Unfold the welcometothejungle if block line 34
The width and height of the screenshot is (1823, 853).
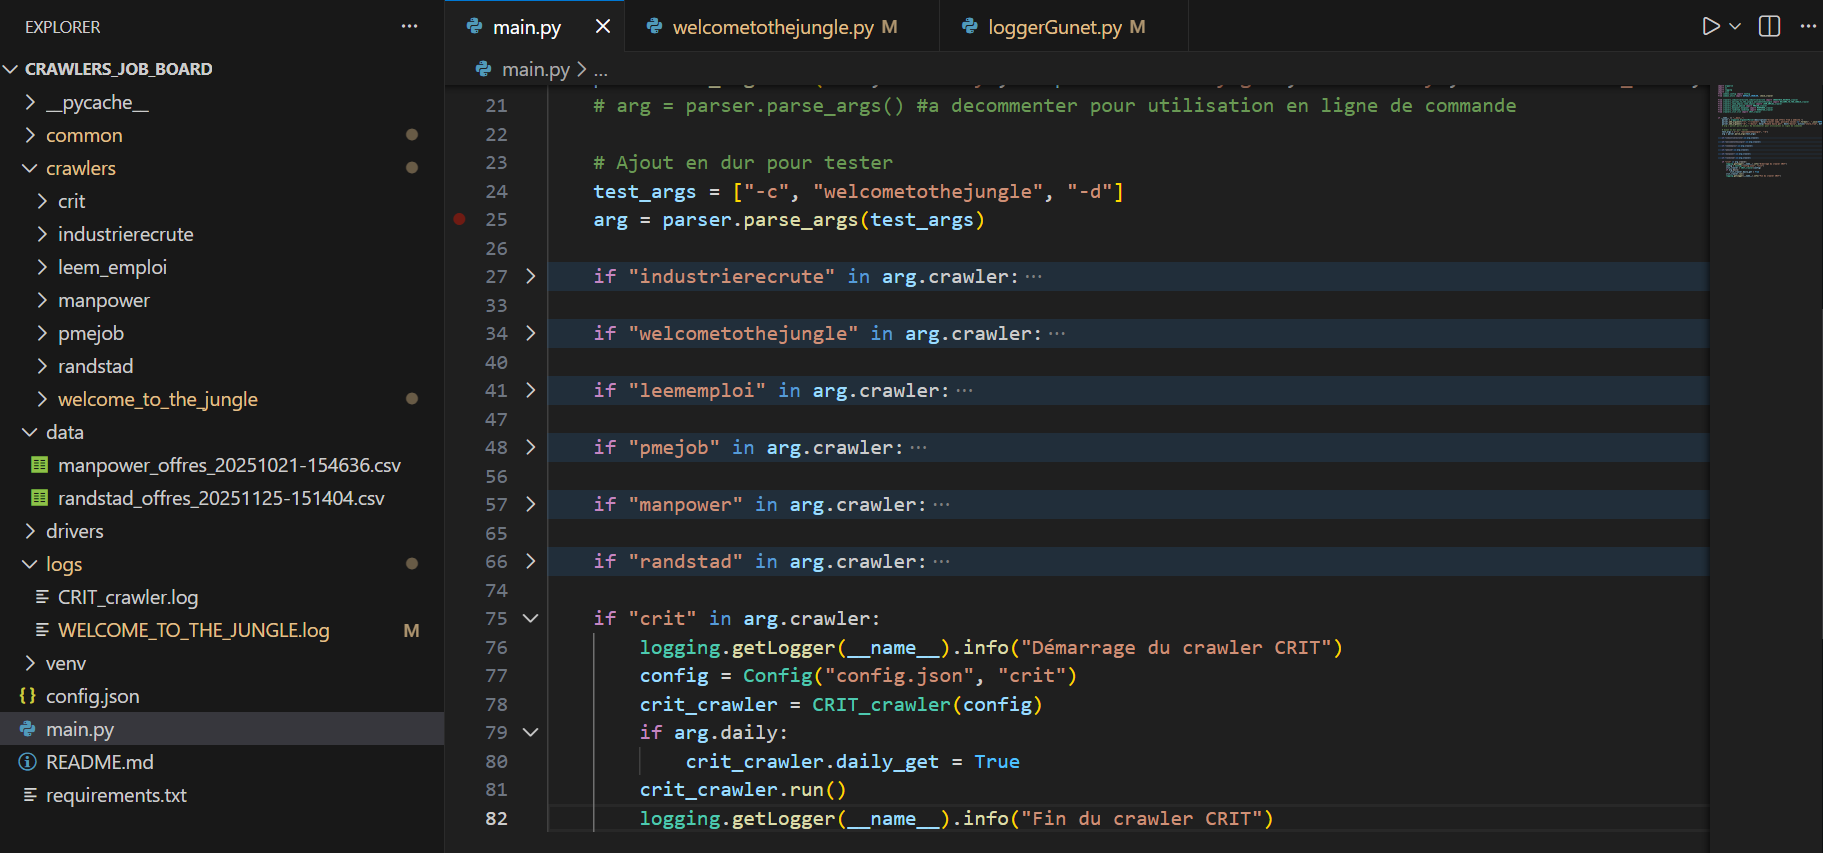click(531, 333)
